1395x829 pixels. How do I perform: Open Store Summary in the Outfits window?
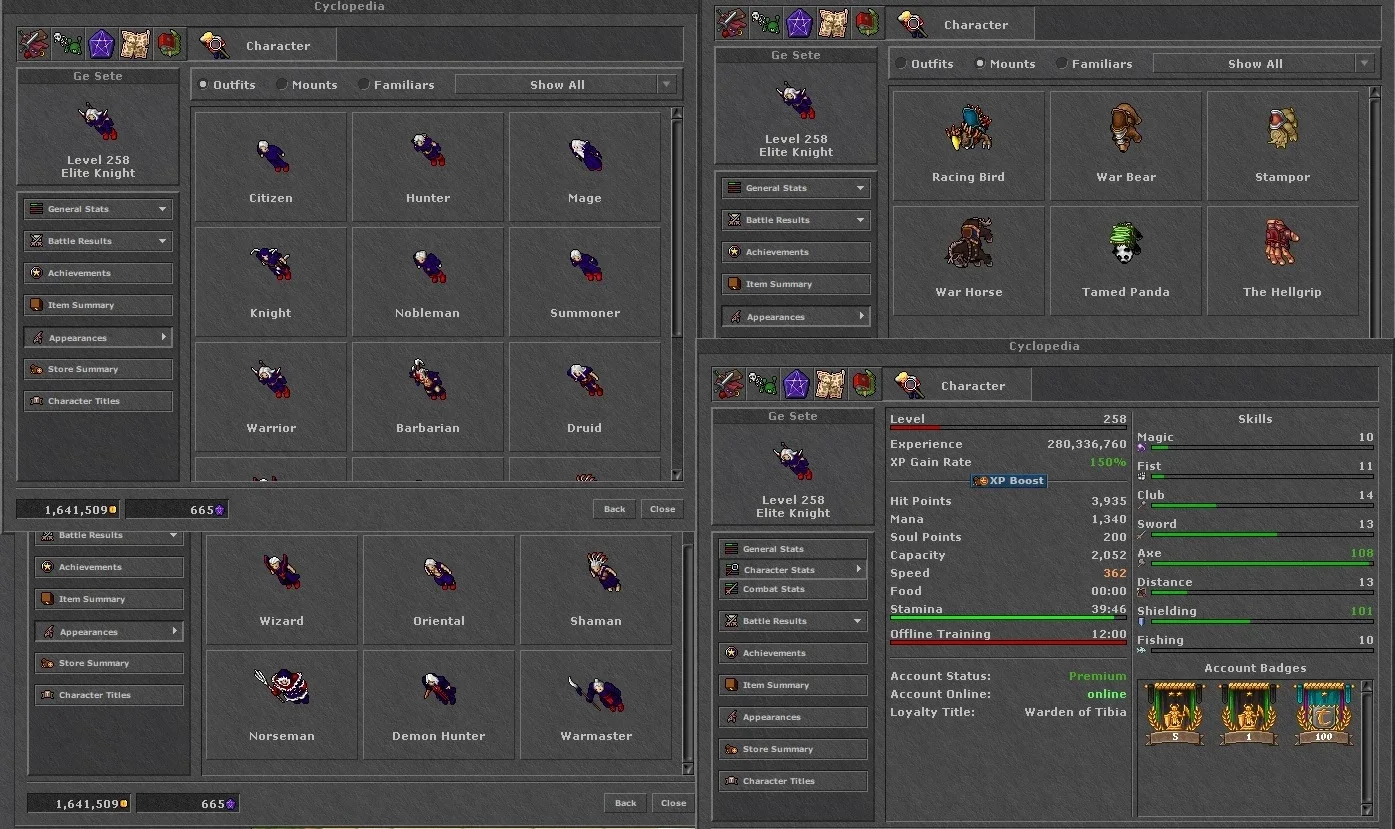98,369
